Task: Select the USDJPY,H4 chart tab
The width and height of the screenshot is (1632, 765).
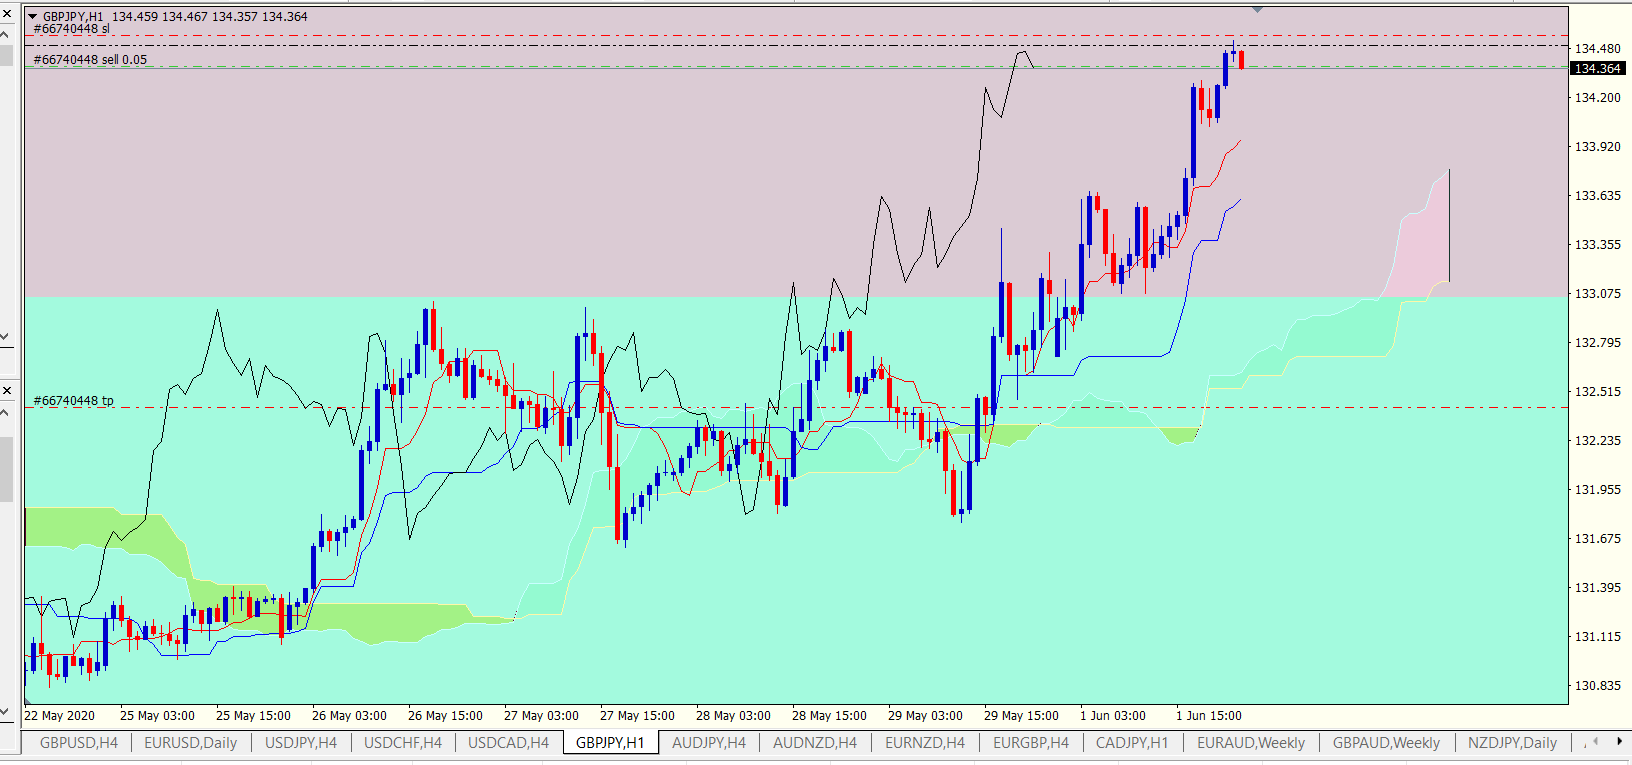Action: coord(301,743)
